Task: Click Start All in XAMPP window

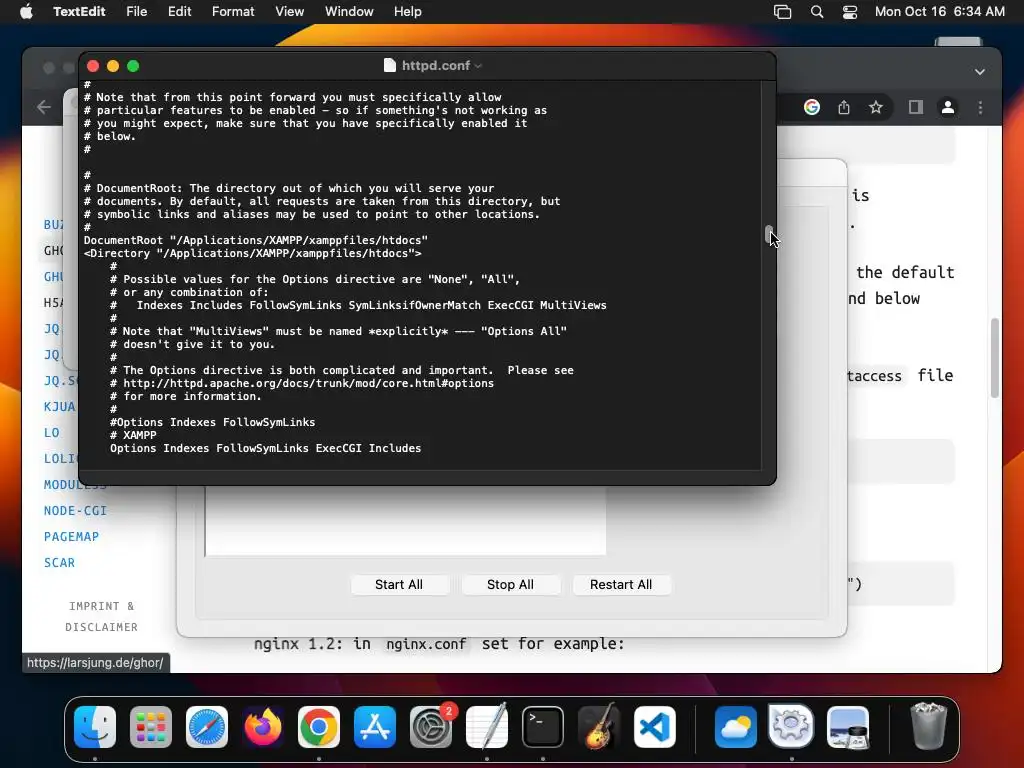Action: pos(399,584)
